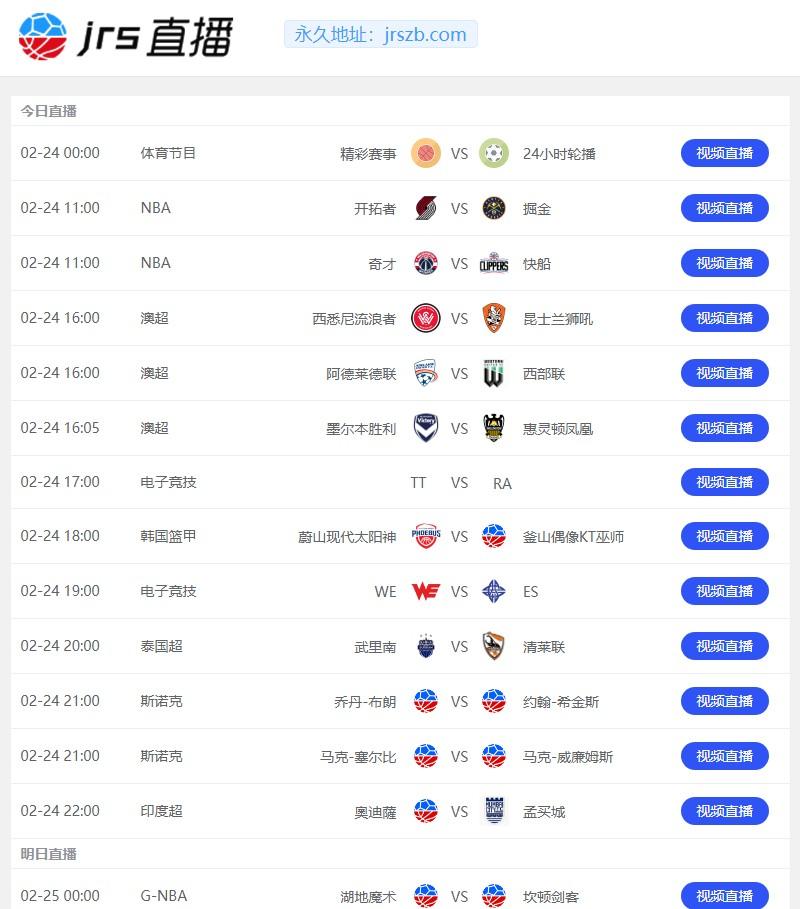Click the Washington Wizards (奇才) team logo

(x=426, y=264)
